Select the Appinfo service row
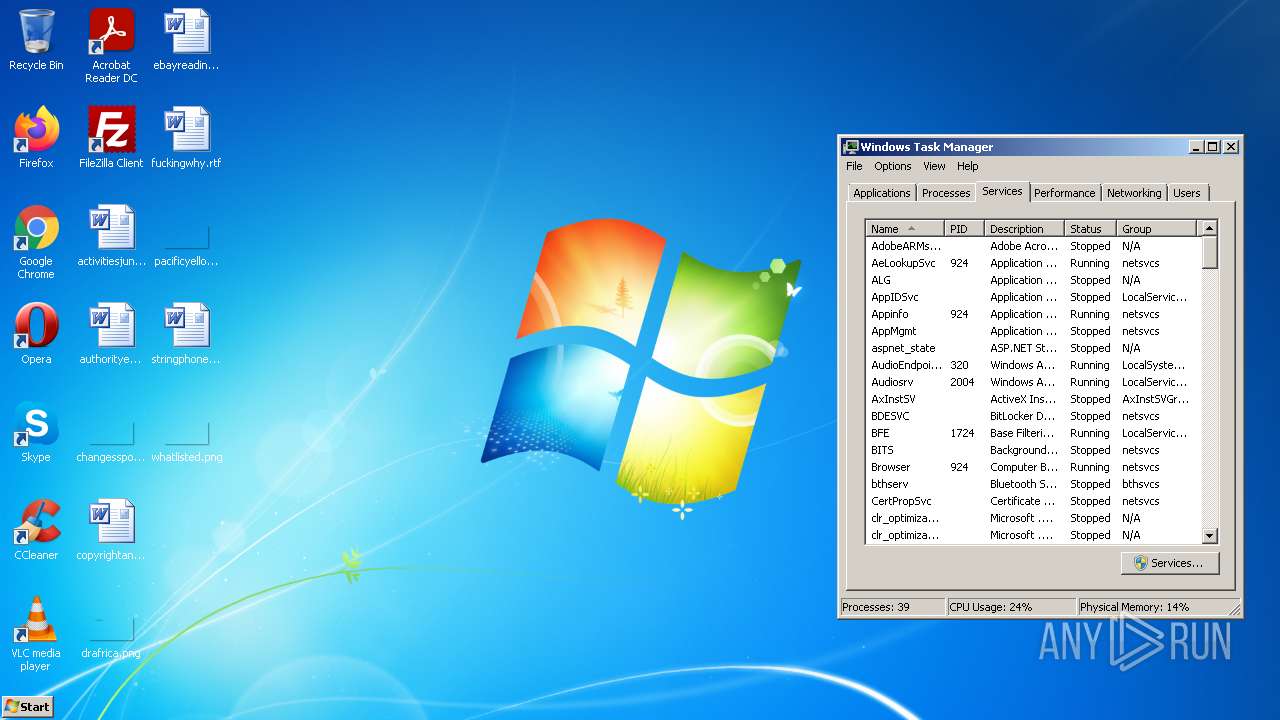The width and height of the screenshot is (1280, 720). [1033, 314]
